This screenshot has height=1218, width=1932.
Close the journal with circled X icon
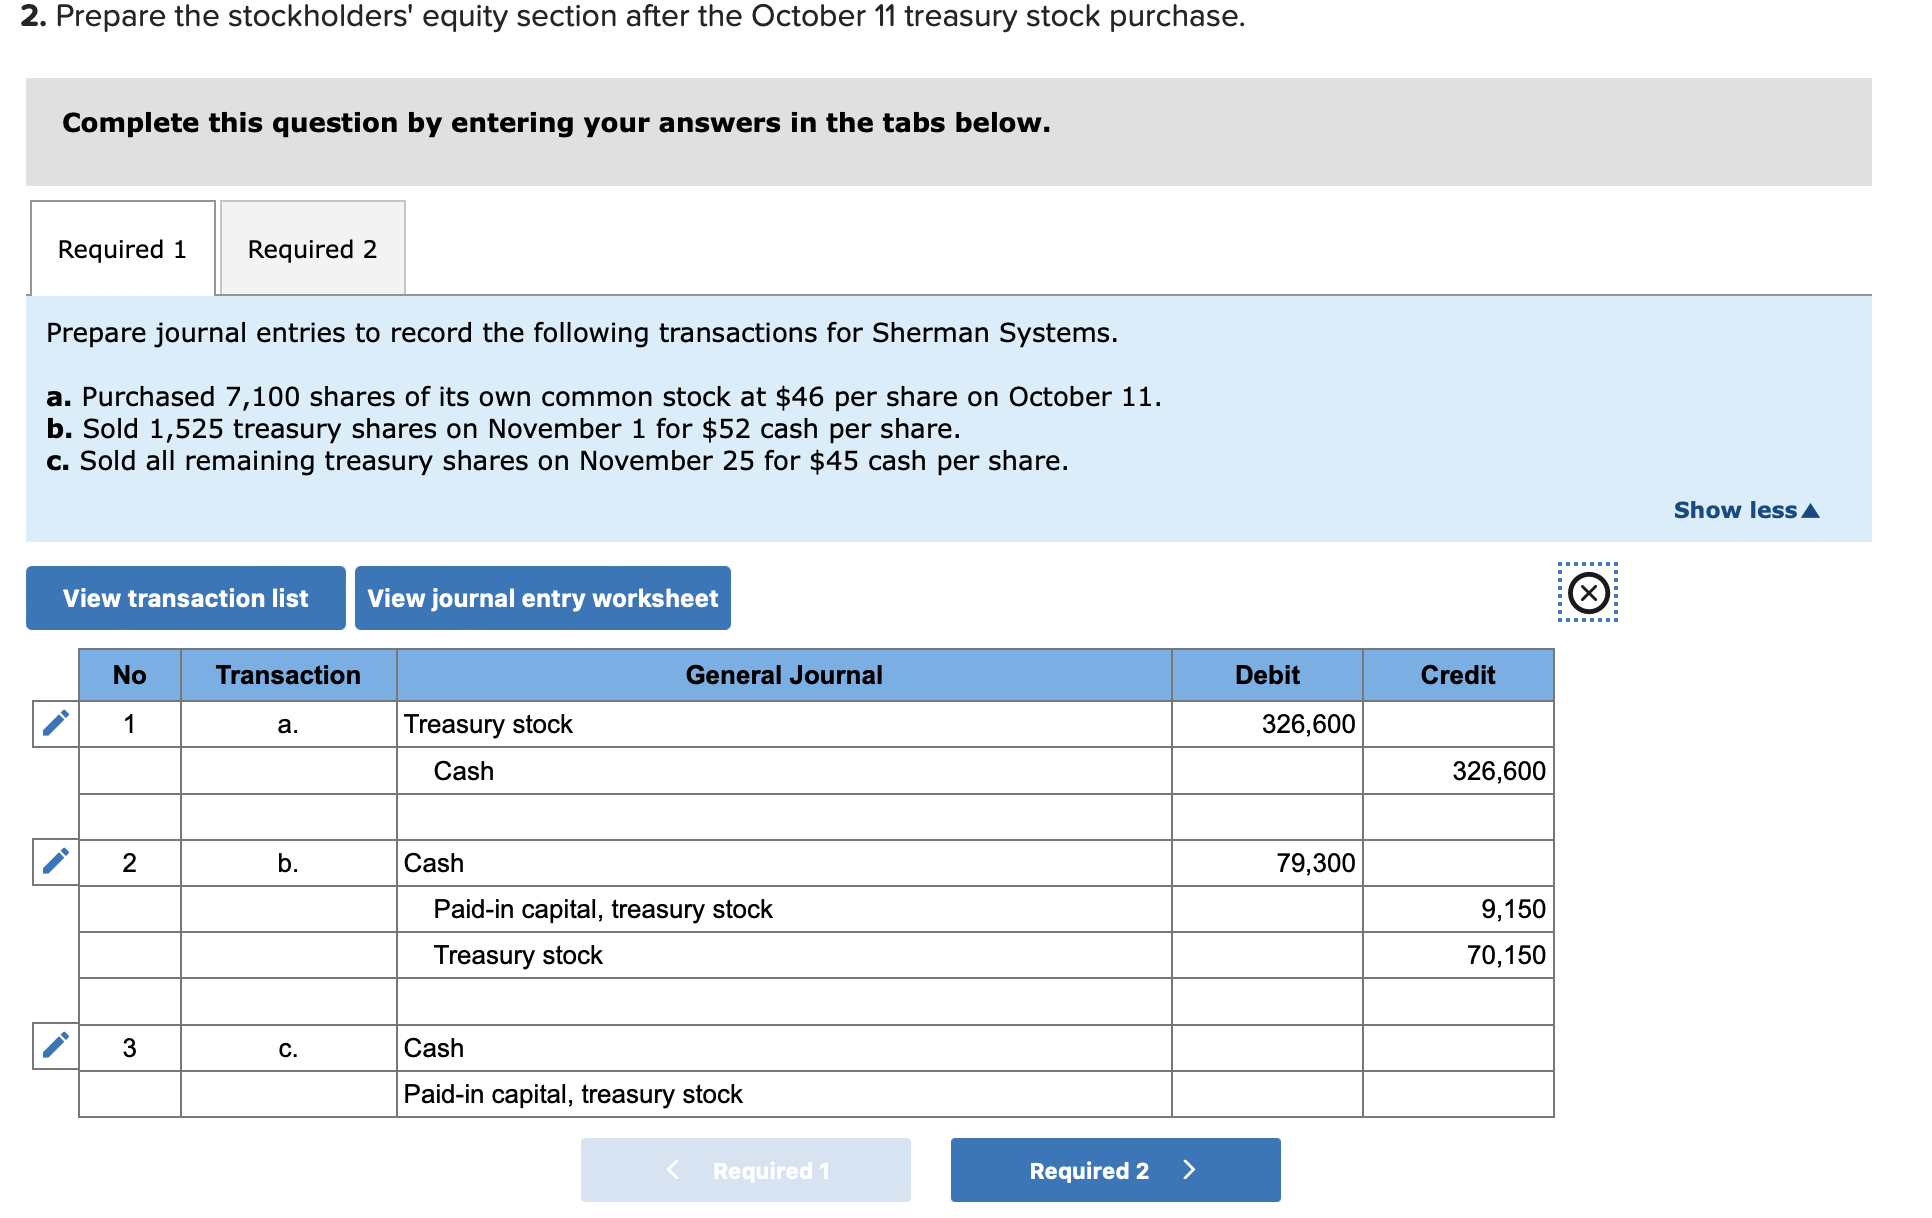click(1588, 593)
